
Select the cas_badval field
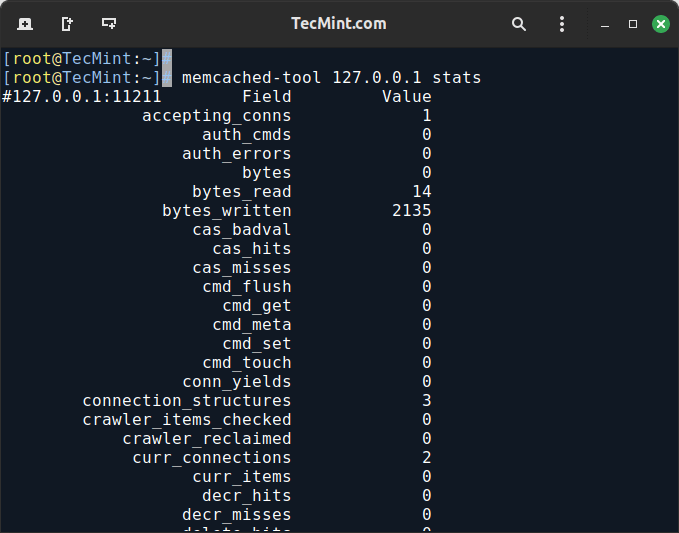pyautogui.click(x=242, y=230)
